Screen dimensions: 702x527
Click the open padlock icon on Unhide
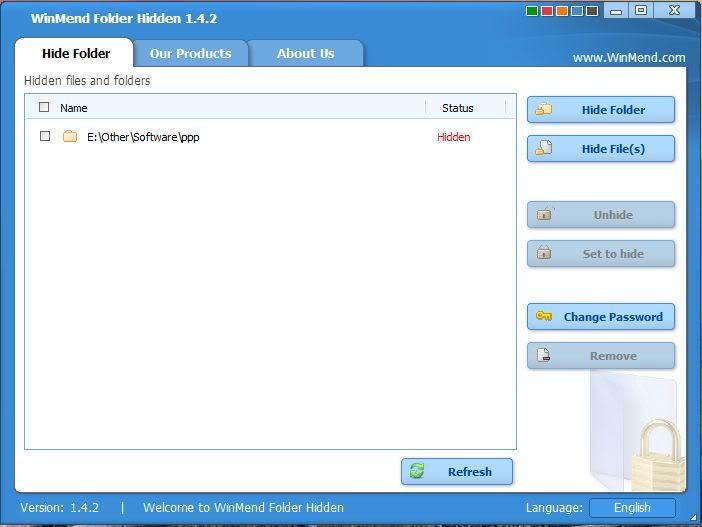[x=544, y=214]
